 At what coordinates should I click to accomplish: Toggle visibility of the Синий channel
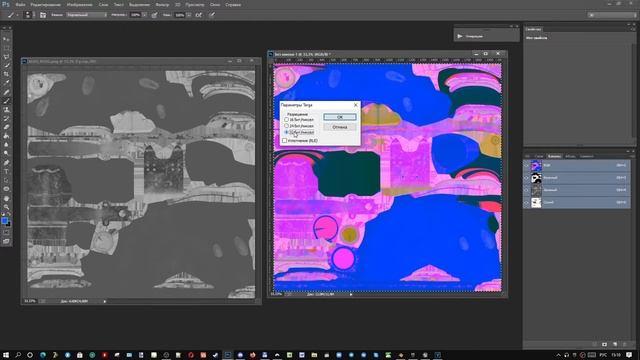[527, 202]
